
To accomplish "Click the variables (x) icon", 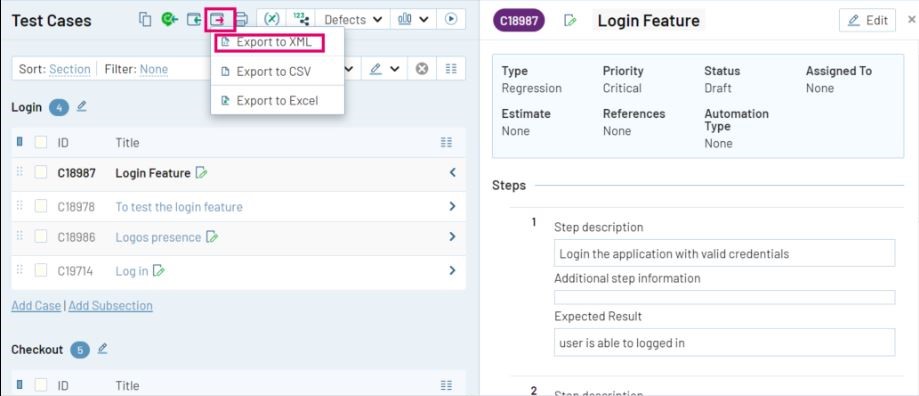I will click(x=271, y=19).
